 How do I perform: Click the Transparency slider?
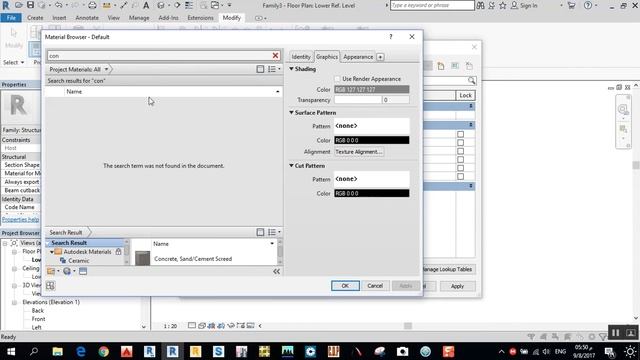pyautogui.click(x=358, y=100)
